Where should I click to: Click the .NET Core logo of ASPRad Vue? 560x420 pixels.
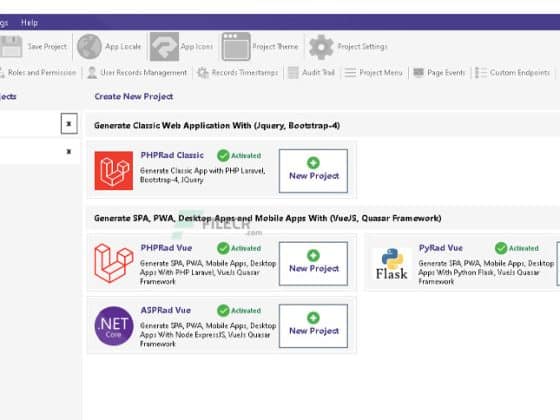pyautogui.click(x=114, y=326)
